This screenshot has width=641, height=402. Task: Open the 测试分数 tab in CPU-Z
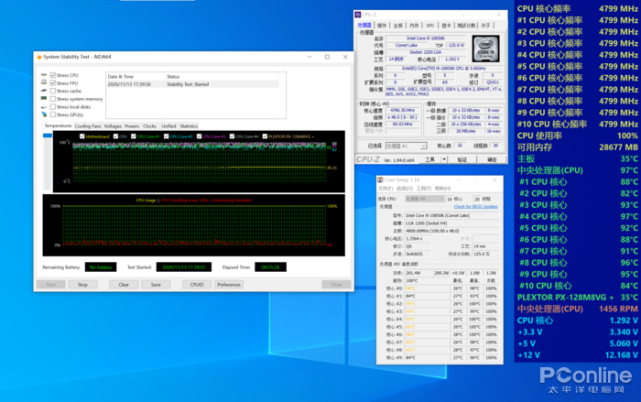[466, 25]
